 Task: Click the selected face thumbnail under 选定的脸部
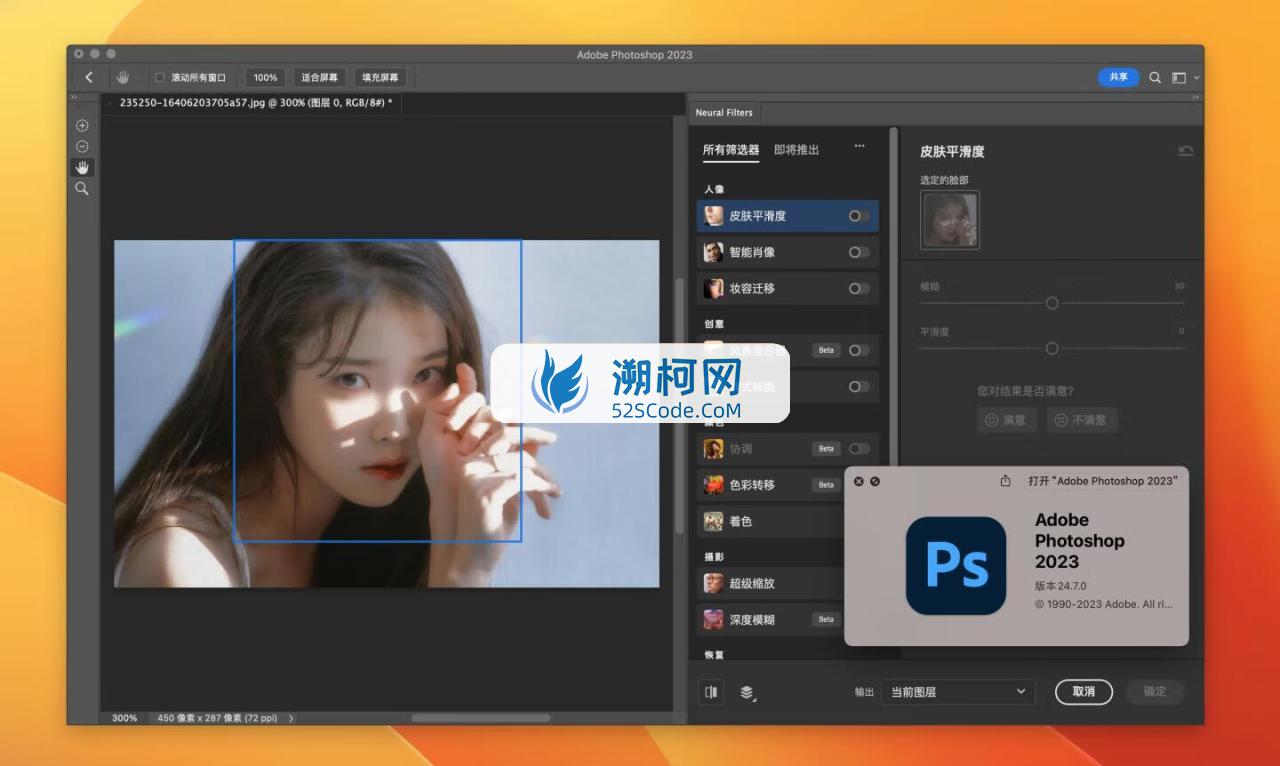[x=950, y=220]
